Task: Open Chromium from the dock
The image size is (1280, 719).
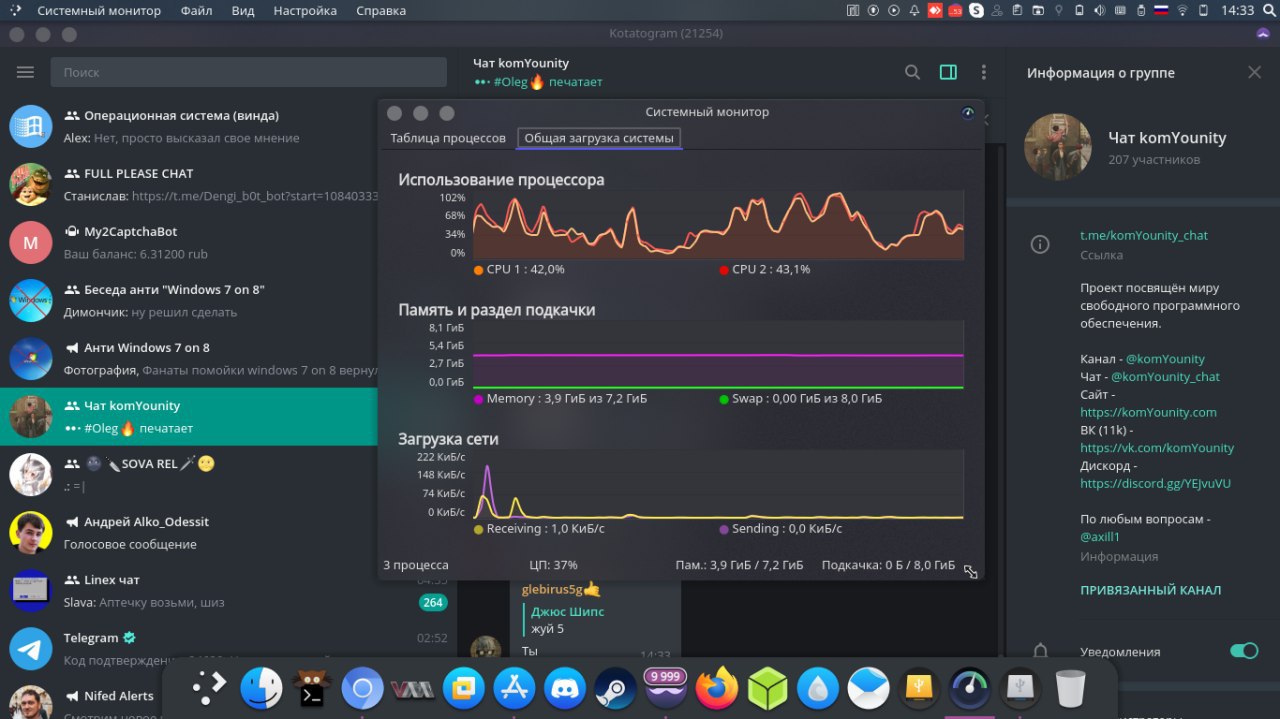Action: click(362, 689)
